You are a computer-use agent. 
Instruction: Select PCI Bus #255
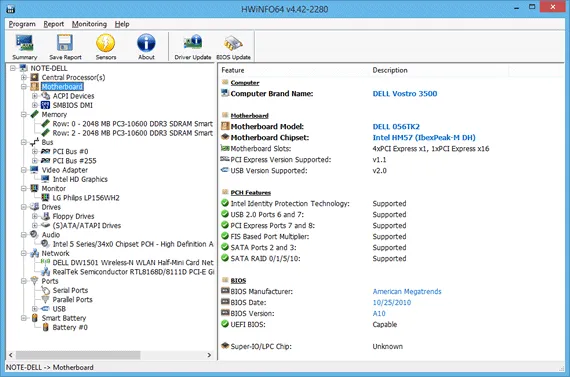[x=75, y=161]
